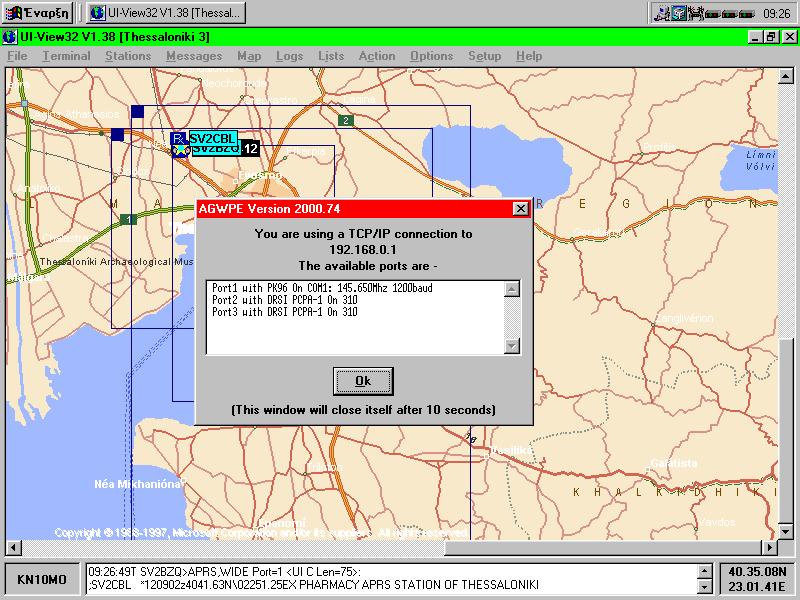This screenshot has height=600, width=800.
Task: Open the Logs menu
Action: coord(289,56)
